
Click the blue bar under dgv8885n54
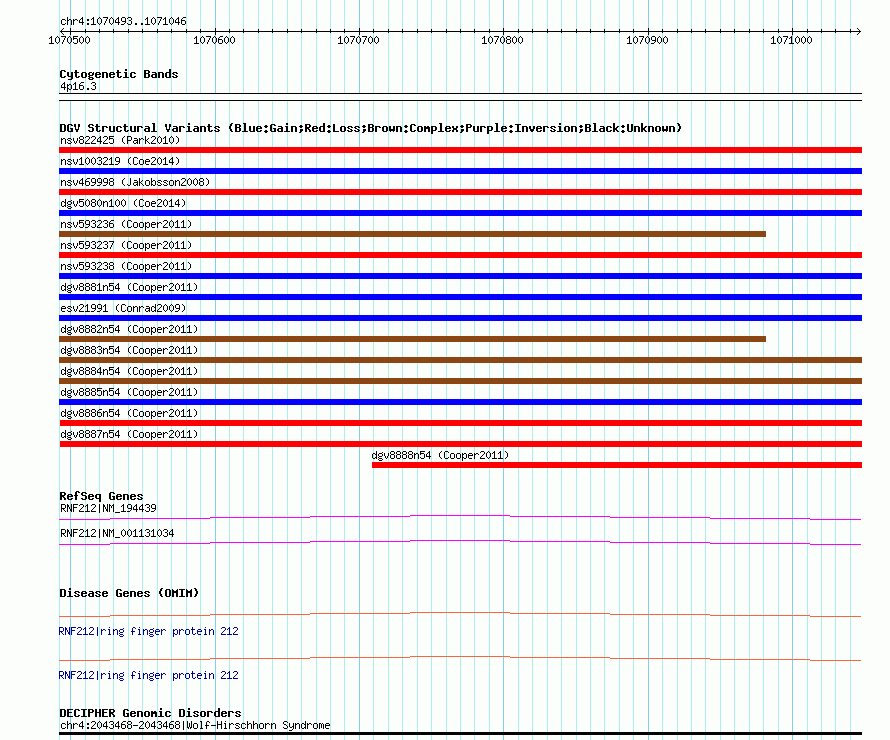460,402
